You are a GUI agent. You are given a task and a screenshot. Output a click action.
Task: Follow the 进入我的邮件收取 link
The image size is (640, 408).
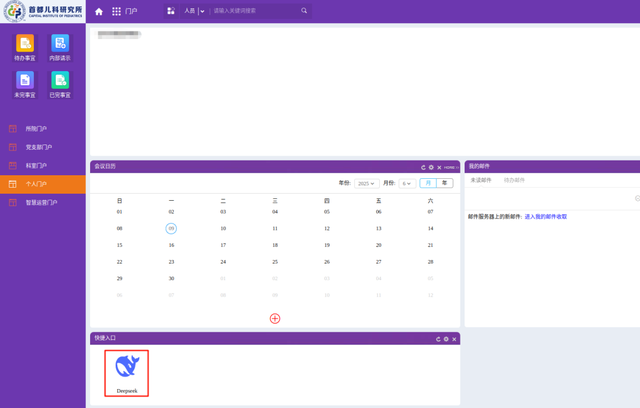(x=546, y=217)
